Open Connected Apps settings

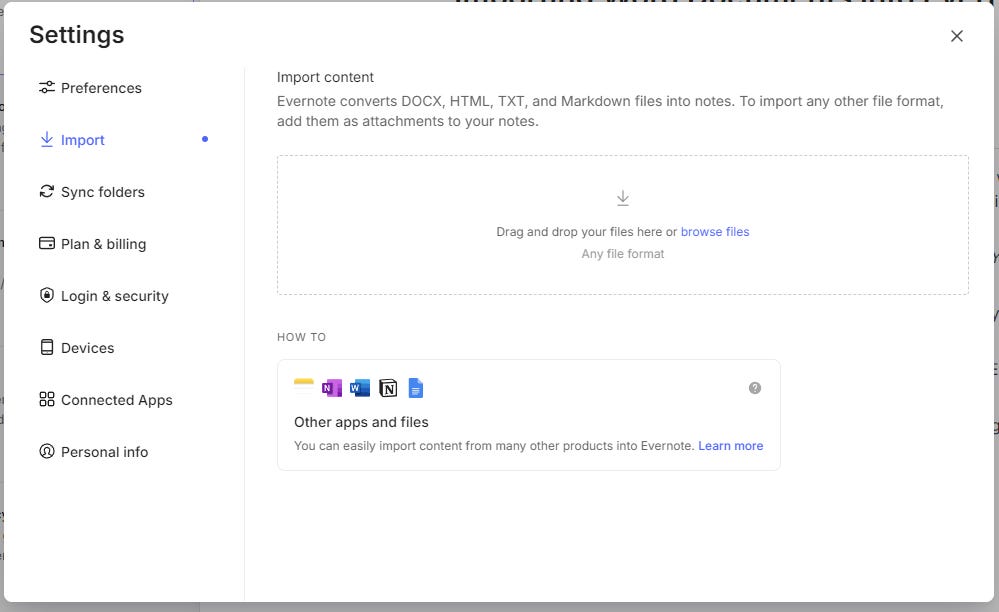106,400
